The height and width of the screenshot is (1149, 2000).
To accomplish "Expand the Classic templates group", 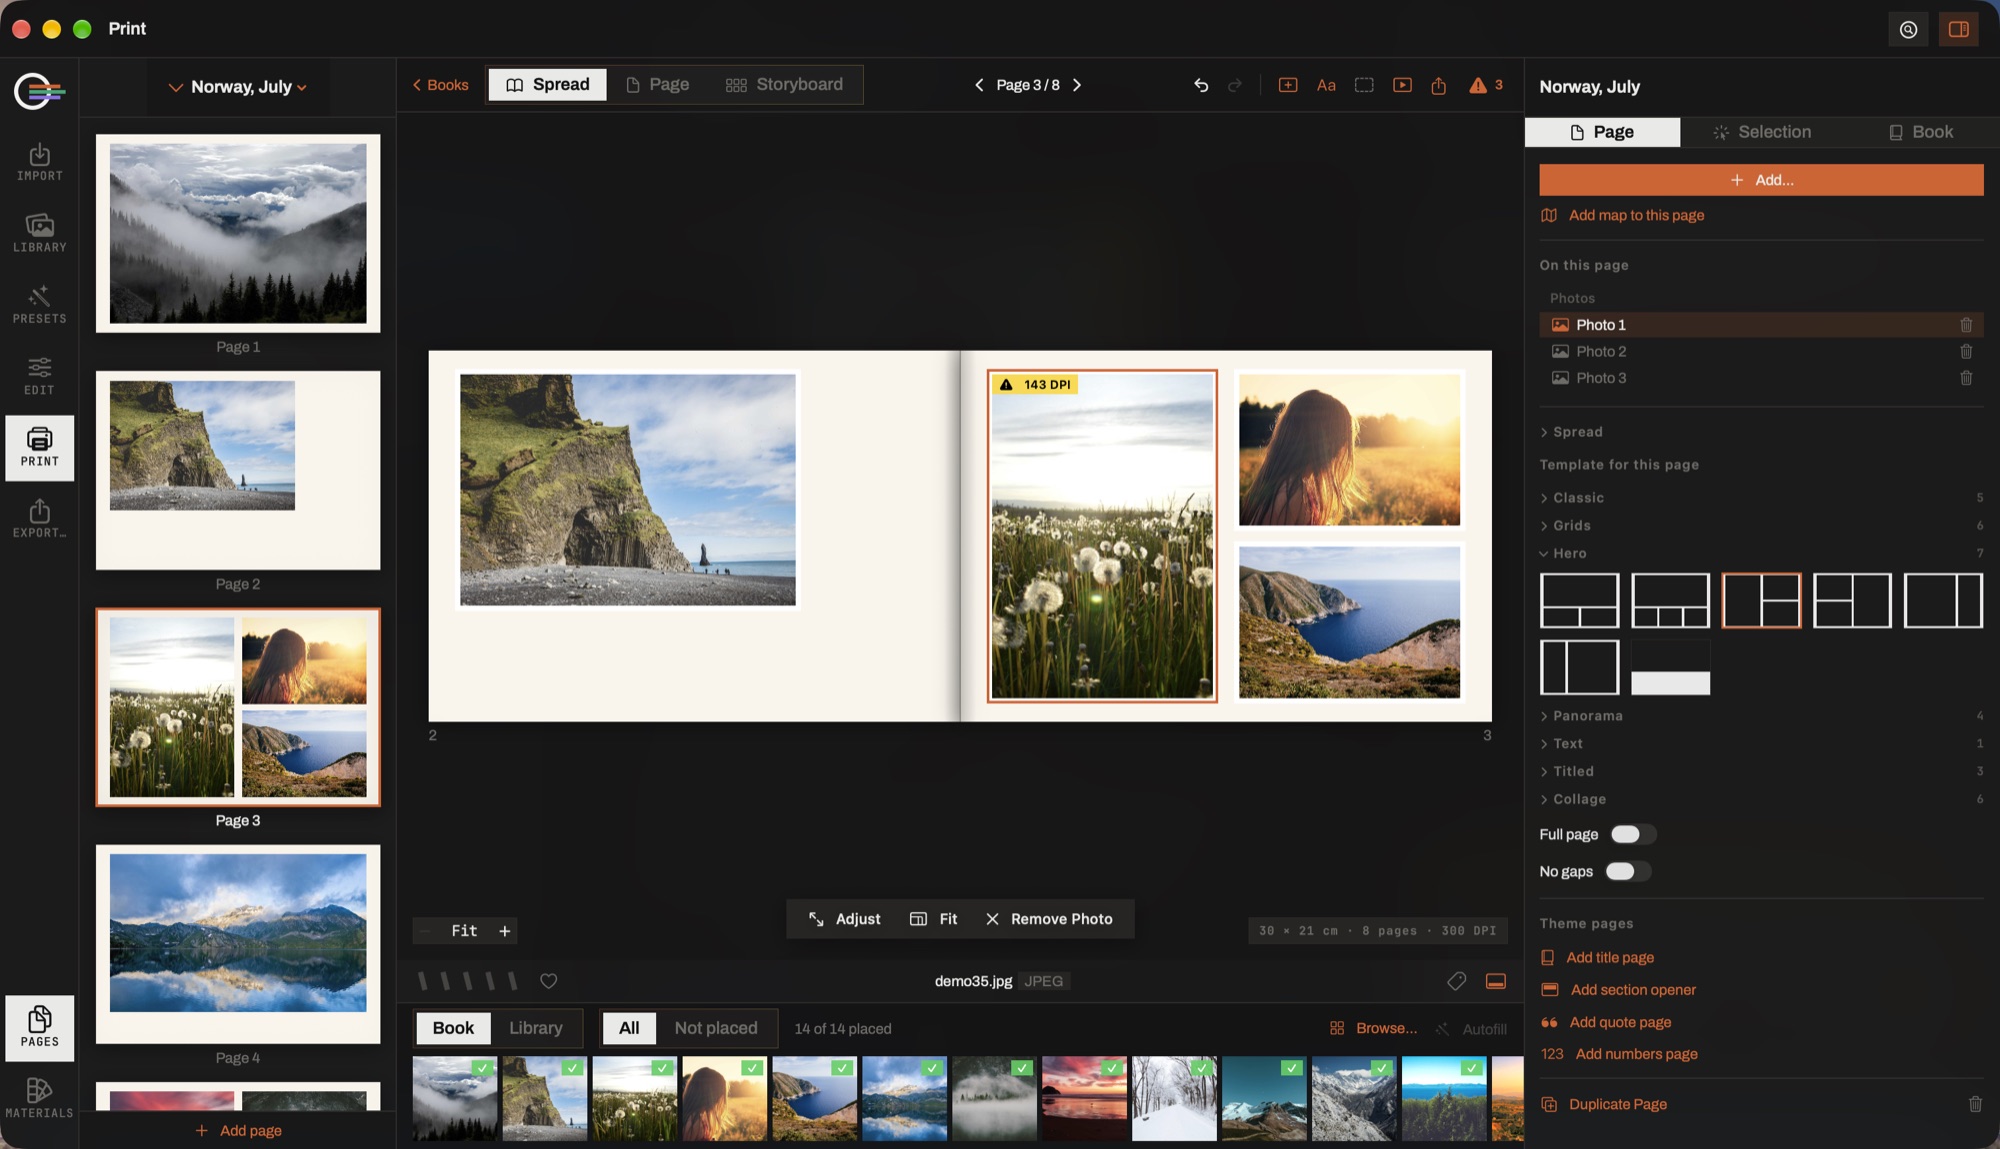I will pyautogui.click(x=1571, y=498).
